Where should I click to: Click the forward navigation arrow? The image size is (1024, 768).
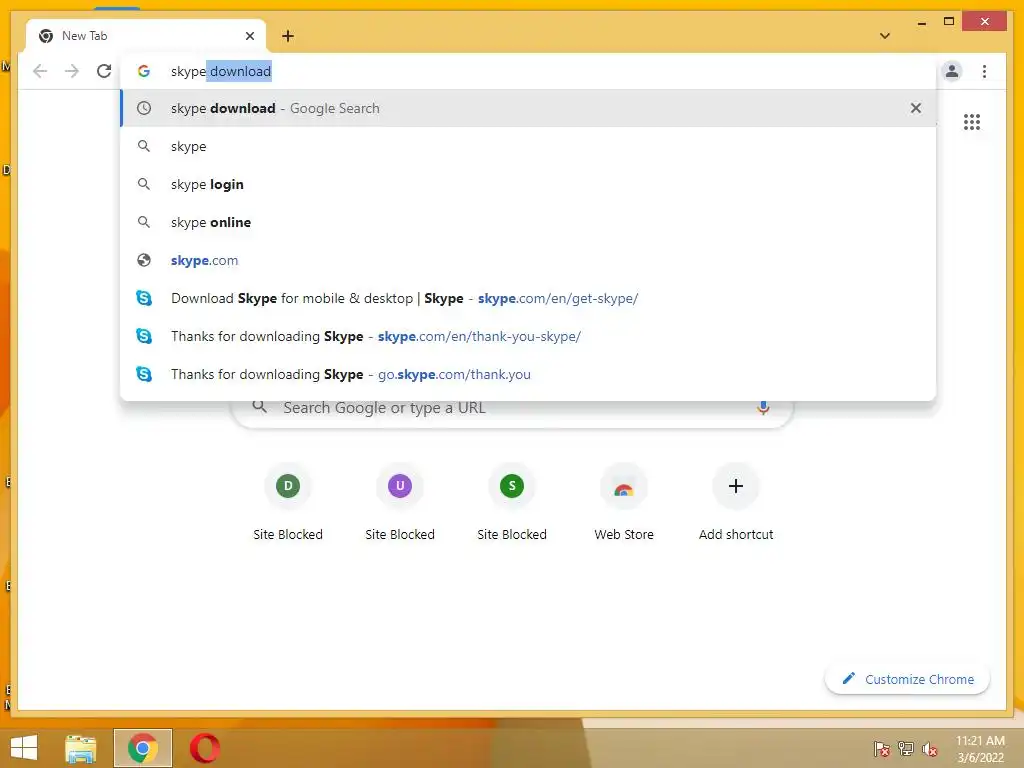point(72,71)
